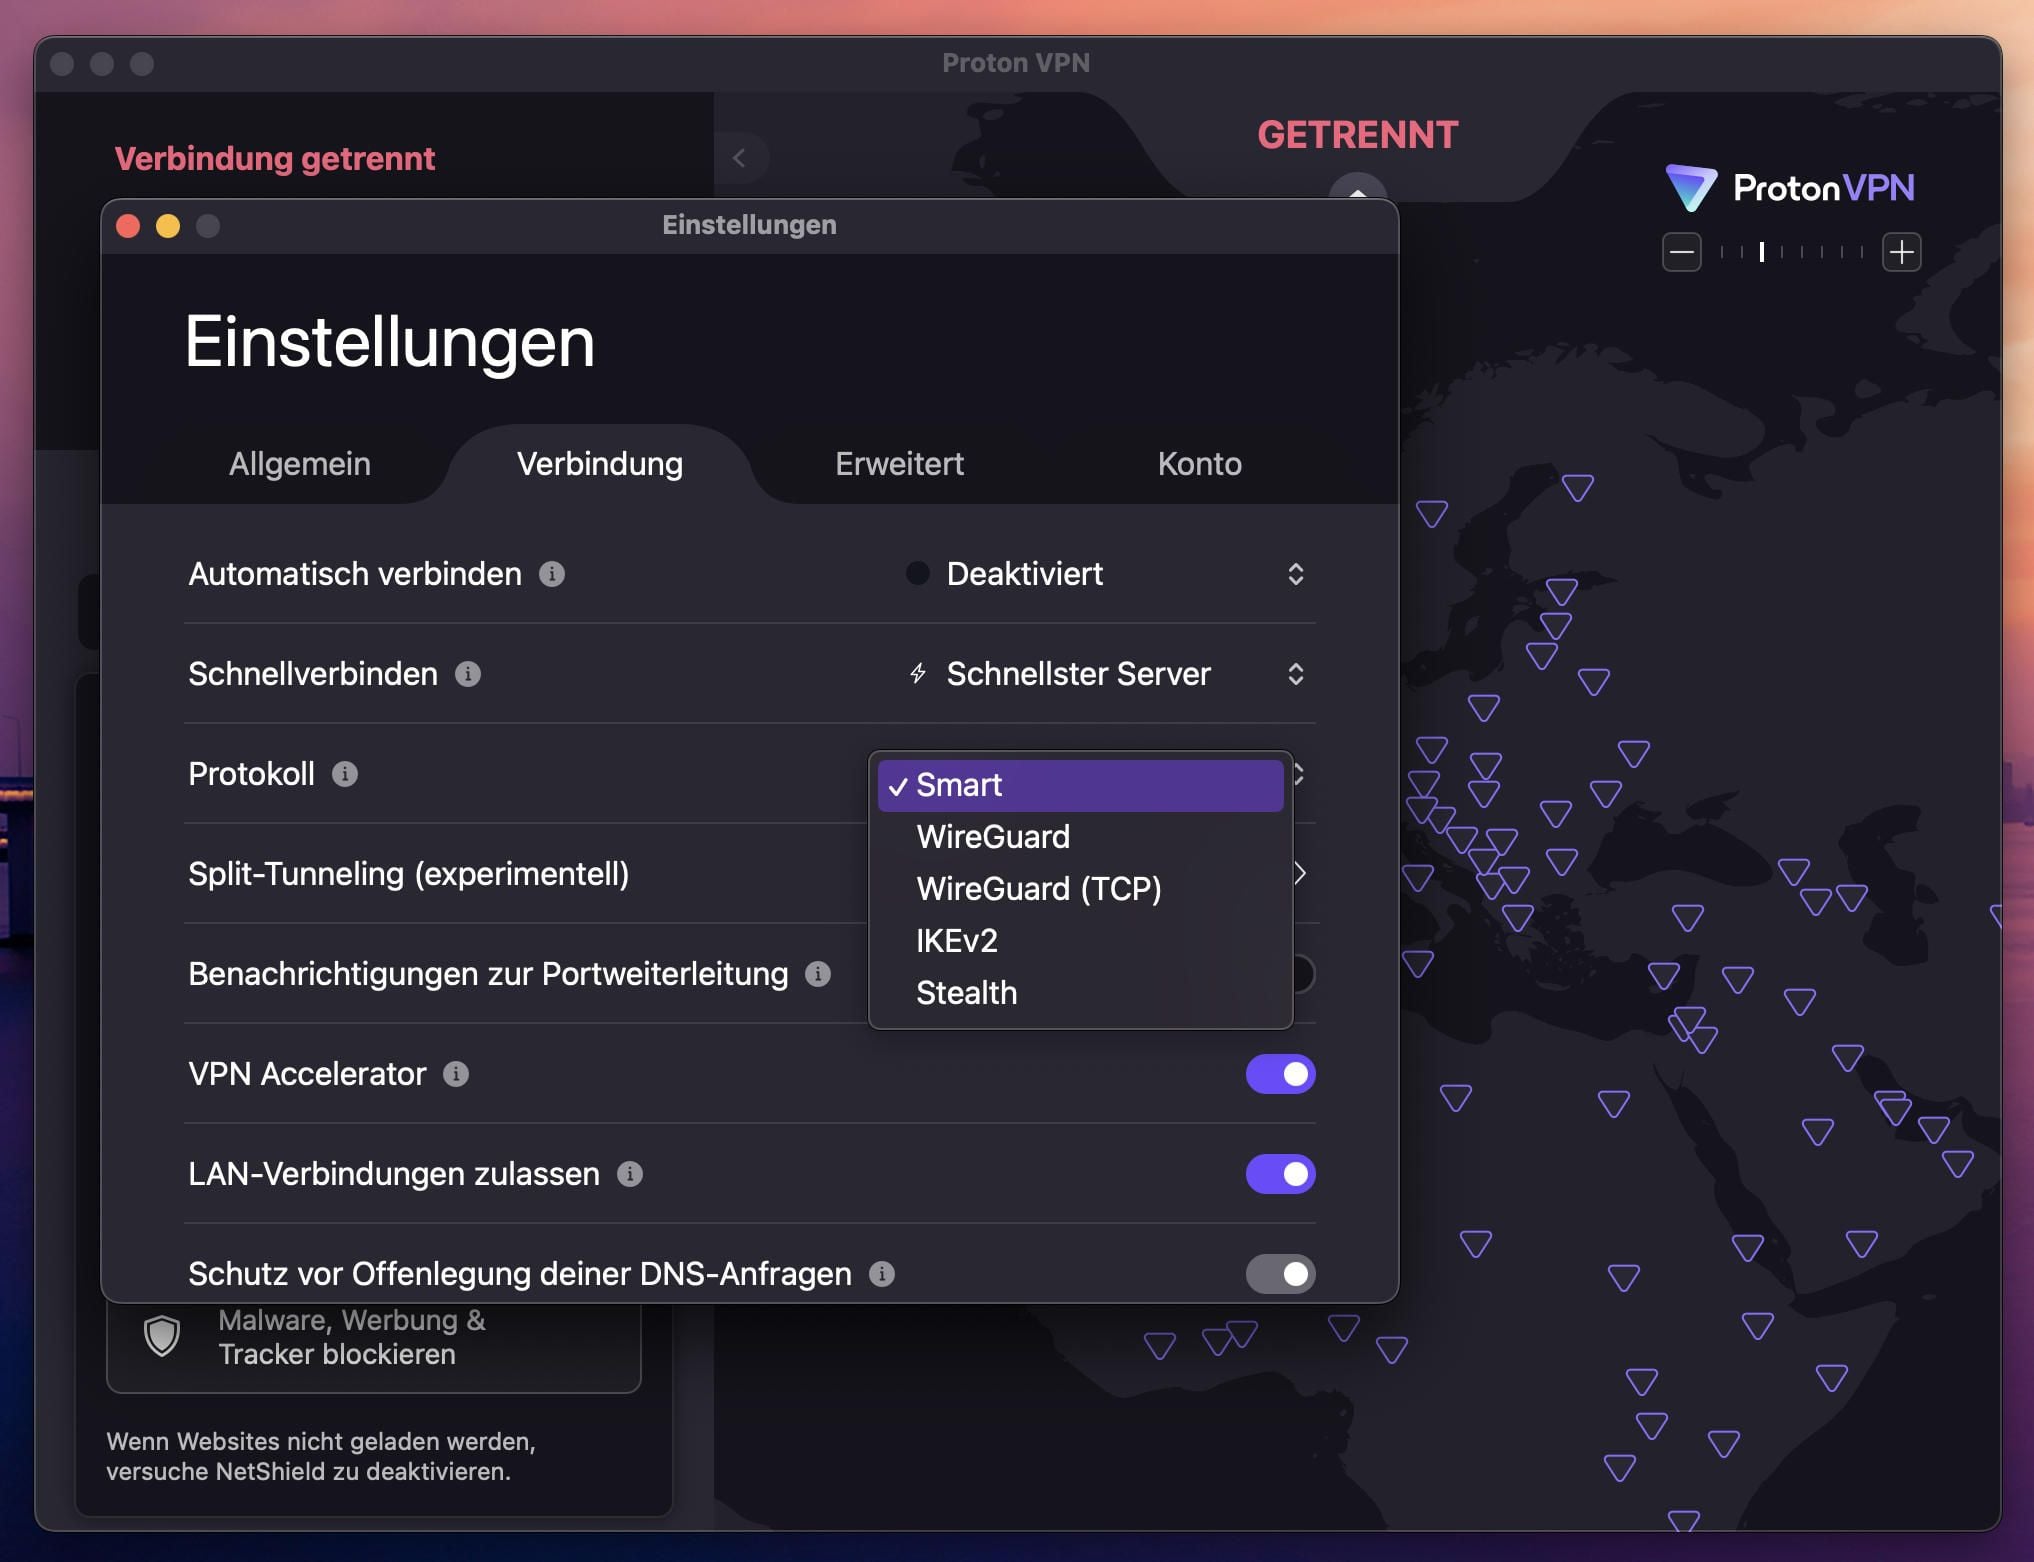Minimize the Einstellungen window
Viewport: 2034px width, 1562px height.
(168, 226)
